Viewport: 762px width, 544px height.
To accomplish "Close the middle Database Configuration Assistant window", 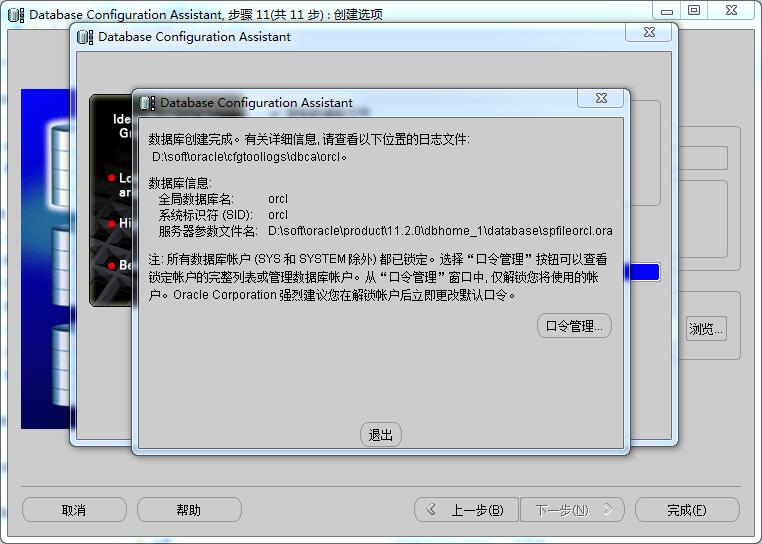I will click(x=649, y=32).
